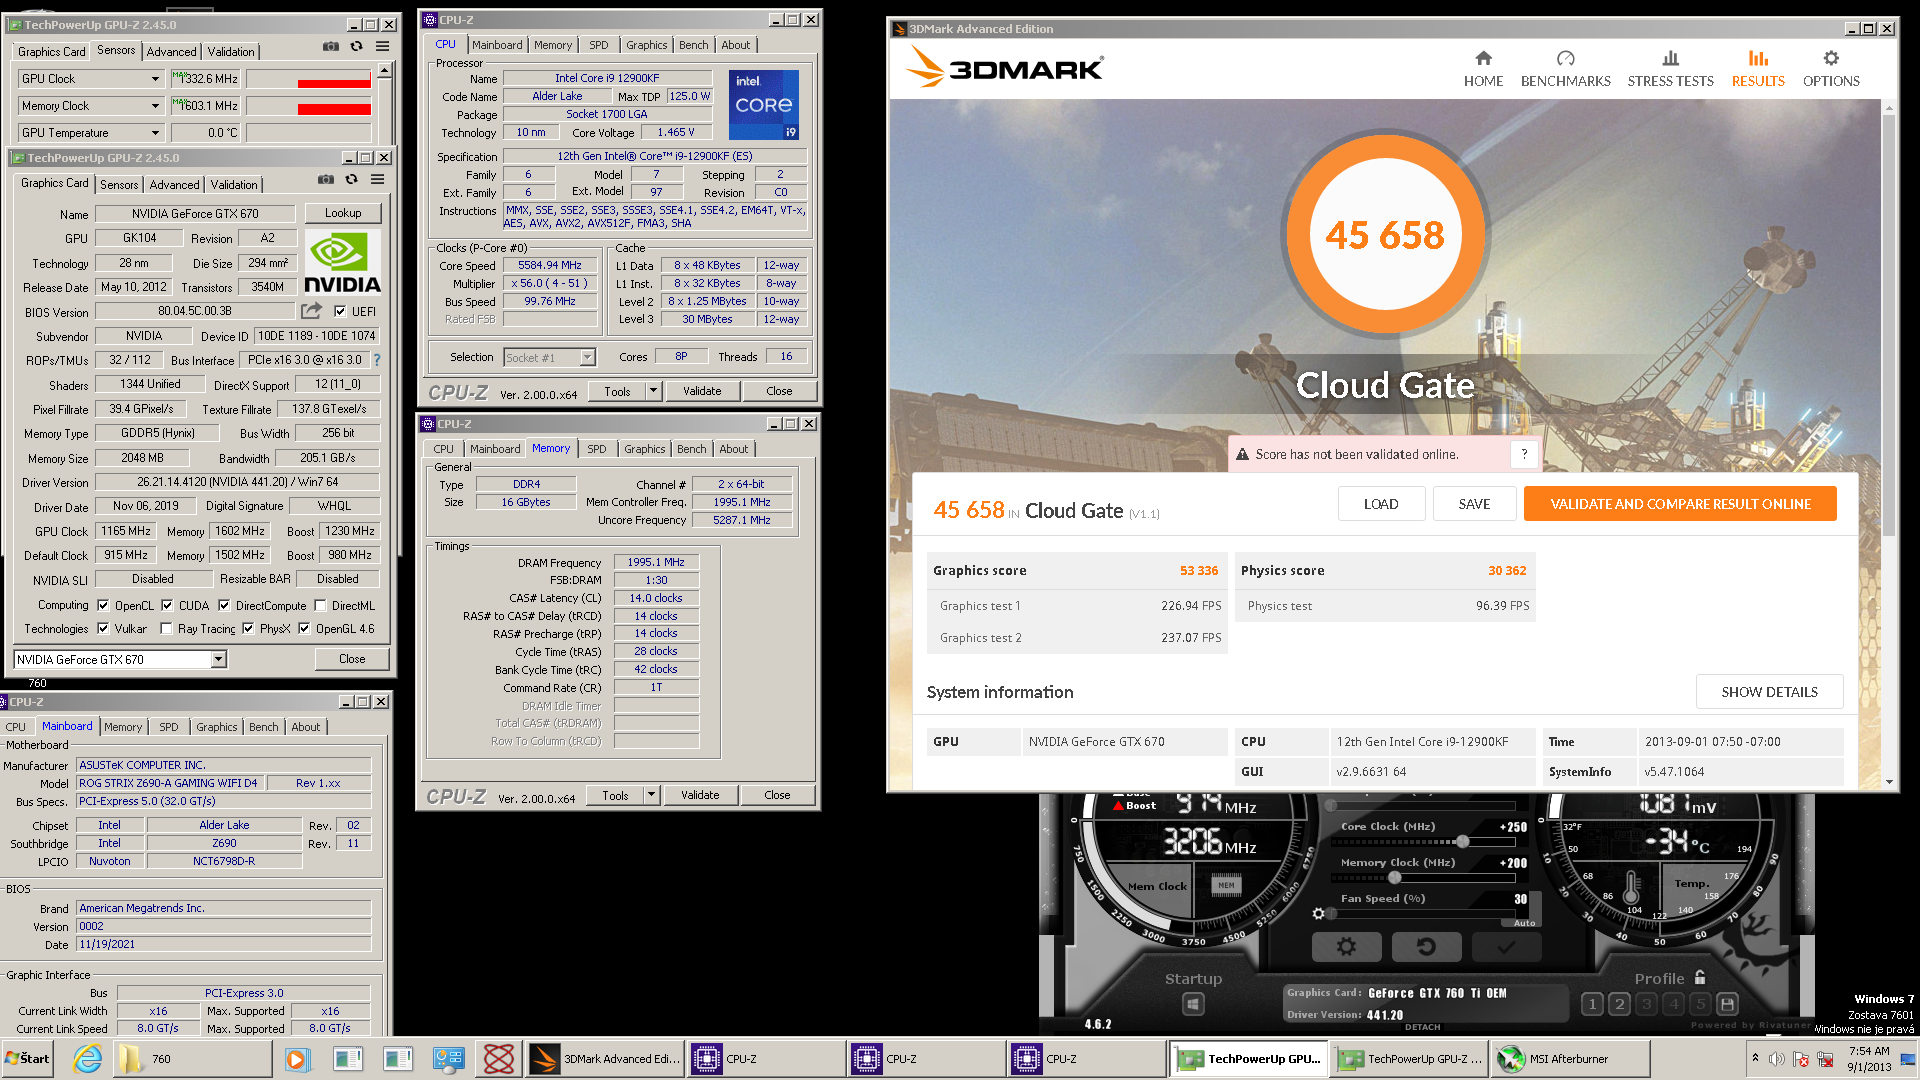Image resolution: width=1920 pixels, height=1080 pixels.
Task: Toggle OpenCL checkbox in GPU-Z
Action: 102,606
